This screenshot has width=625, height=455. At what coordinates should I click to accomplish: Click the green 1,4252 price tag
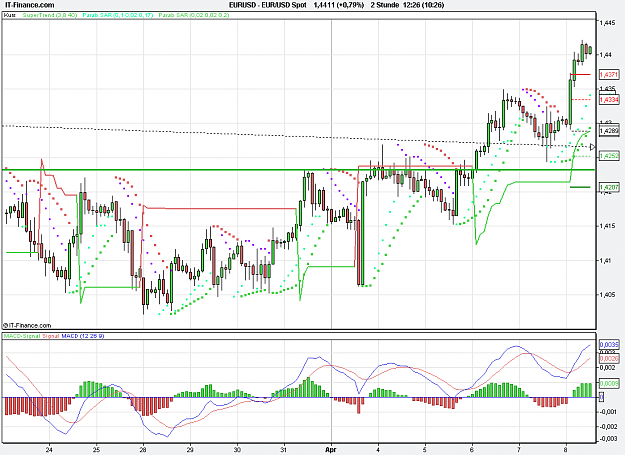pyautogui.click(x=609, y=156)
